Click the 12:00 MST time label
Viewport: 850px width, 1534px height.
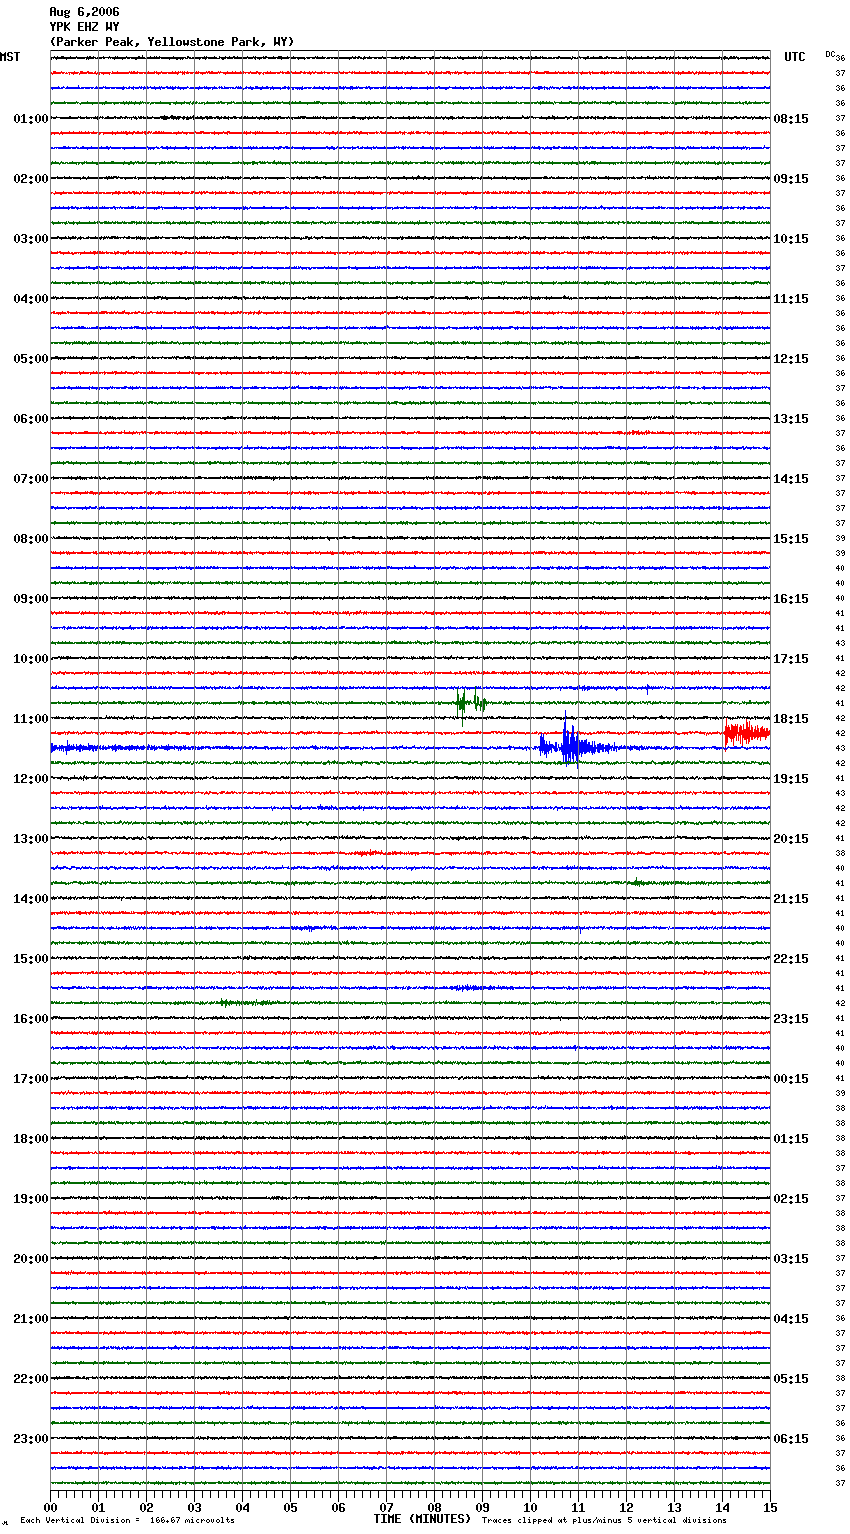[x=30, y=779]
